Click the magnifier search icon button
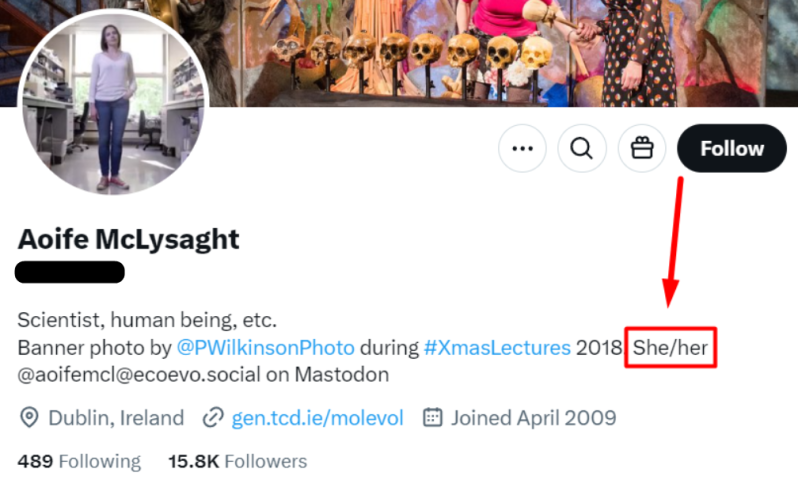This screenshot has height=480, width=798. pos(581,149)
